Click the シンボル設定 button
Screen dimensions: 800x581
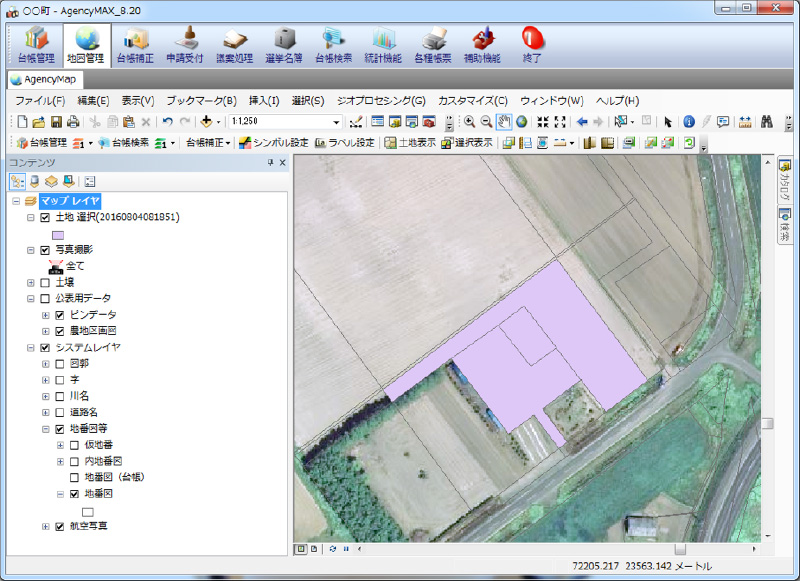click(x=273, y=143)
